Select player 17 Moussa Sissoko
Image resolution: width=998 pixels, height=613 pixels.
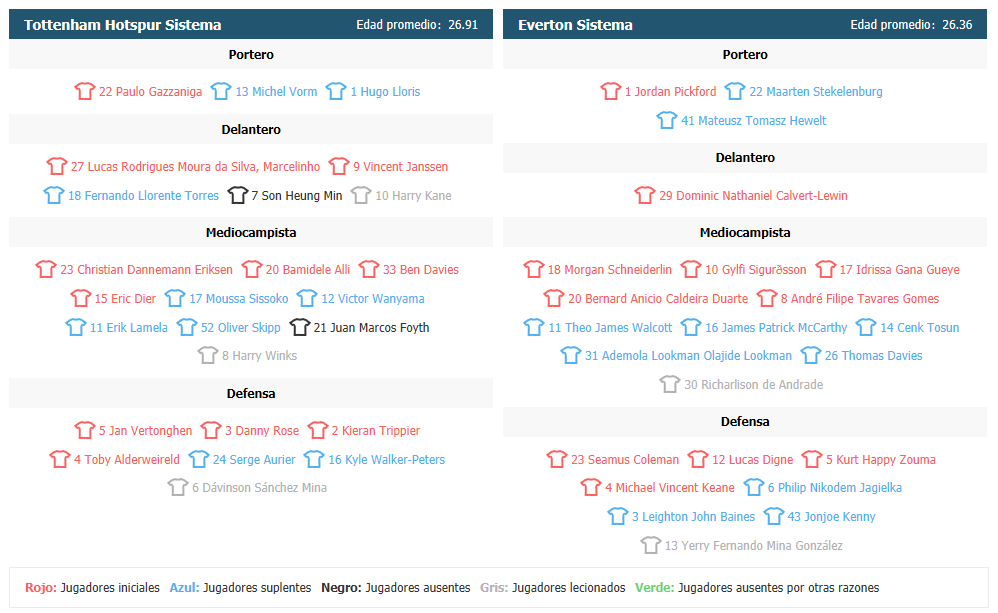(239, 299)
